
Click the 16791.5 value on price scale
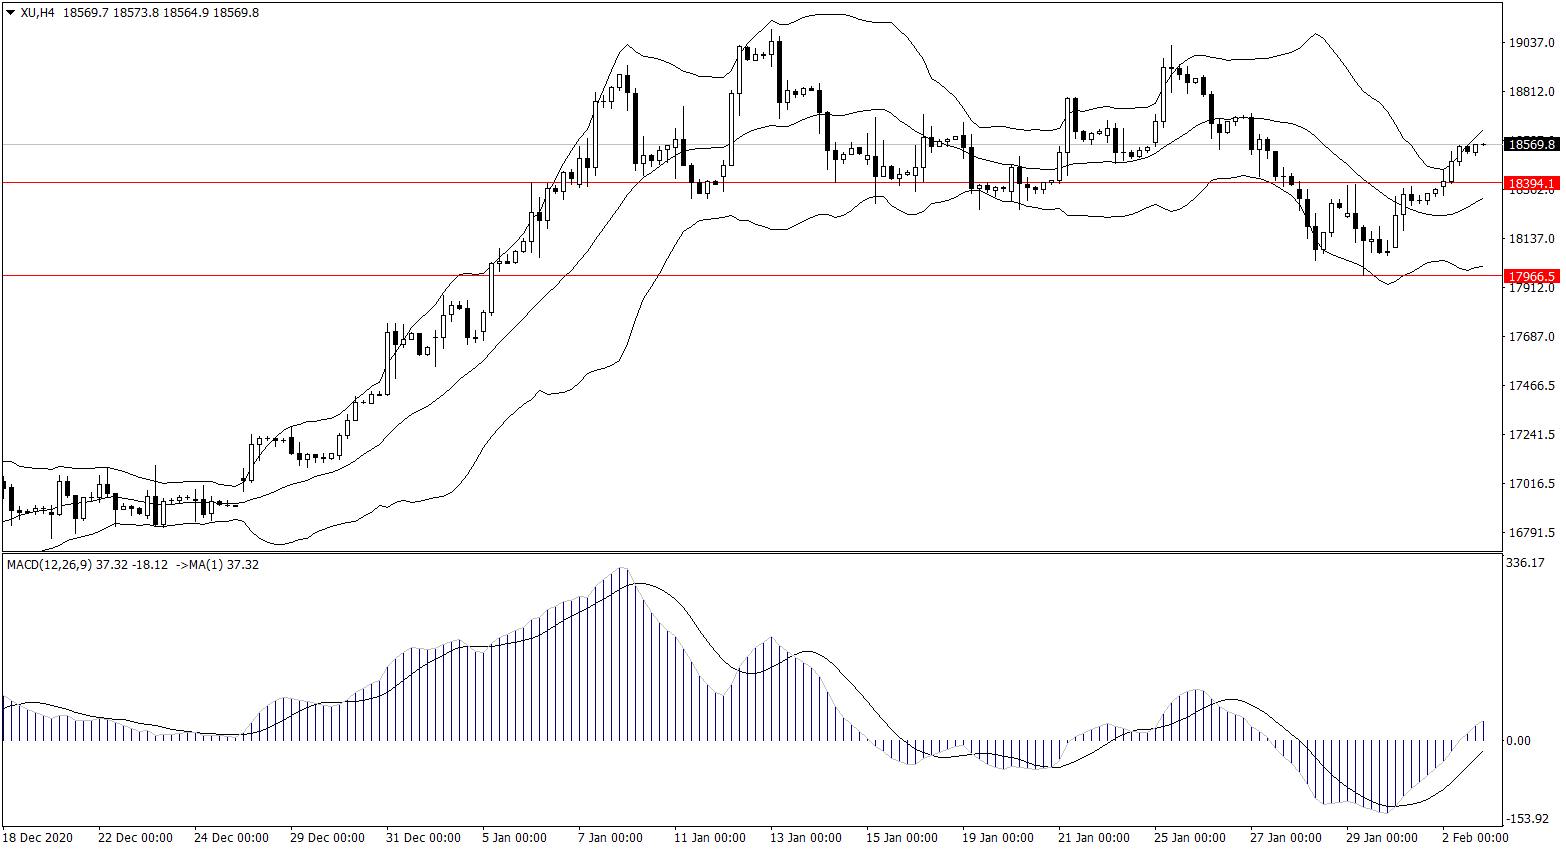pos(1531,533)
